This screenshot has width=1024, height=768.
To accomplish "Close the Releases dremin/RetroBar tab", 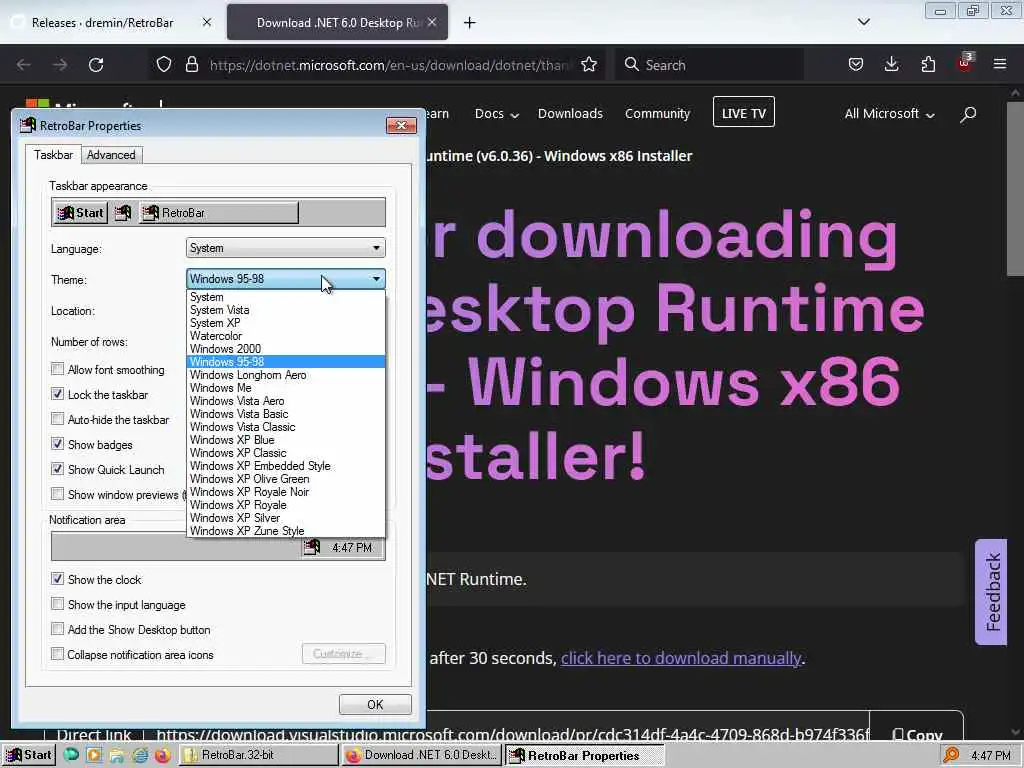I will pyautogui.click(x=207, y=22).
